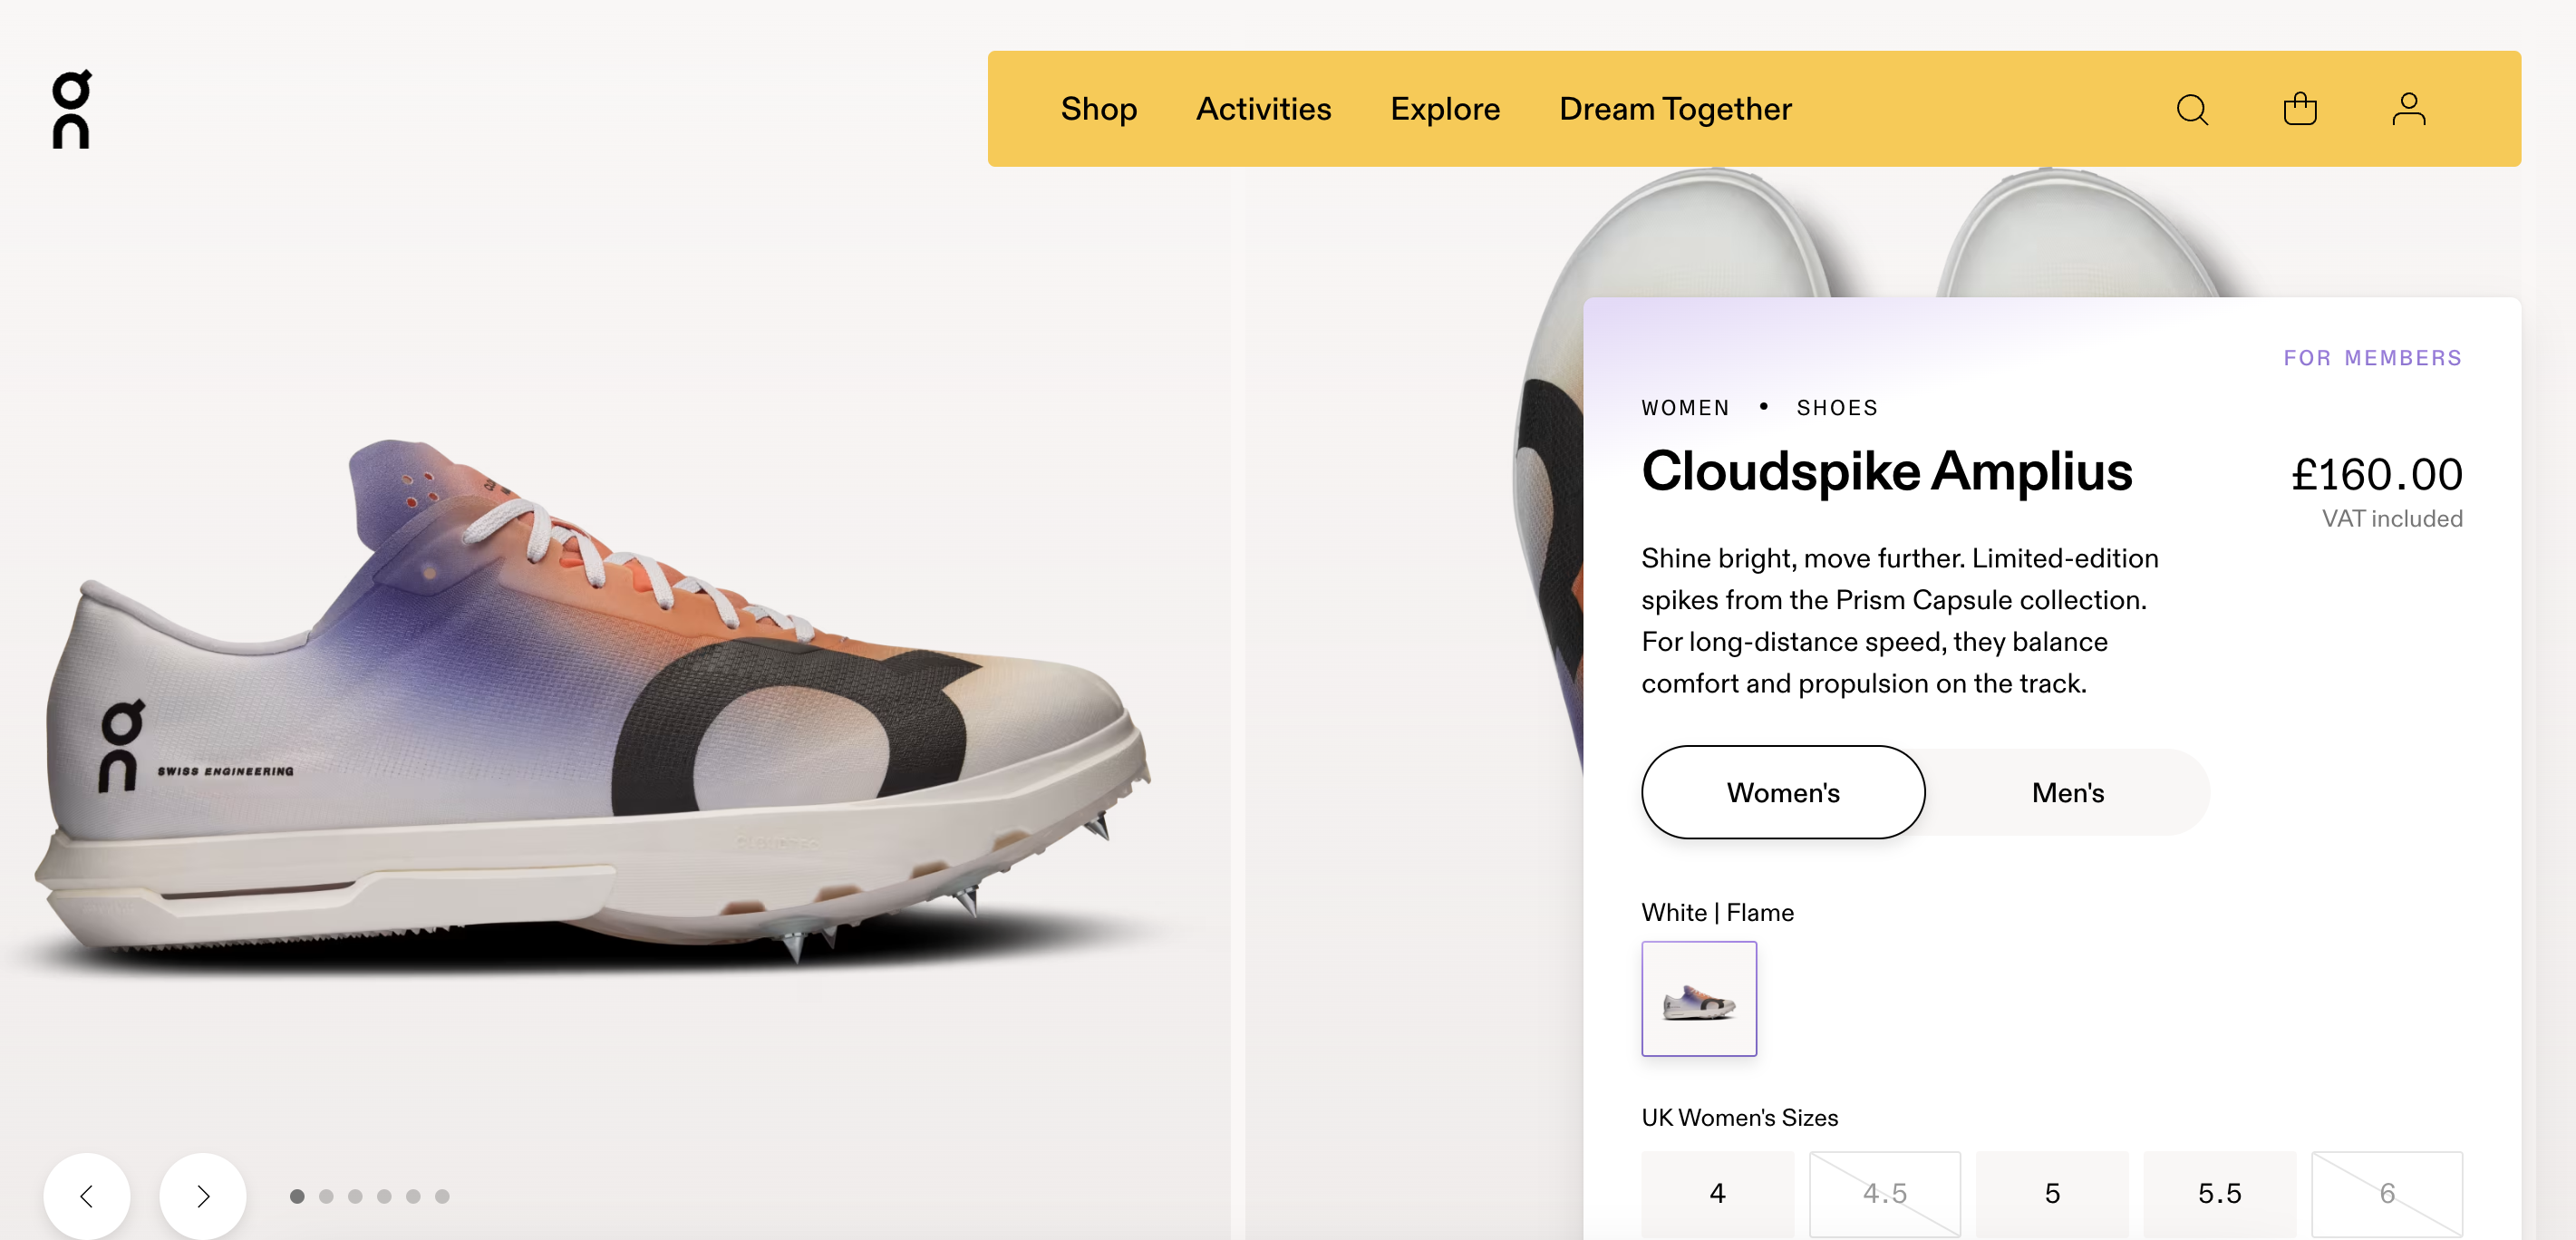Select the White | Flame colour swatch
Screen dimensions: 2576x1240
(1698, 998)
